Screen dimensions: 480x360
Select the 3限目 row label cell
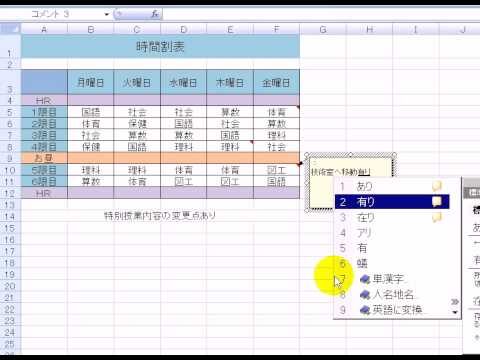[x=44, y=135]
